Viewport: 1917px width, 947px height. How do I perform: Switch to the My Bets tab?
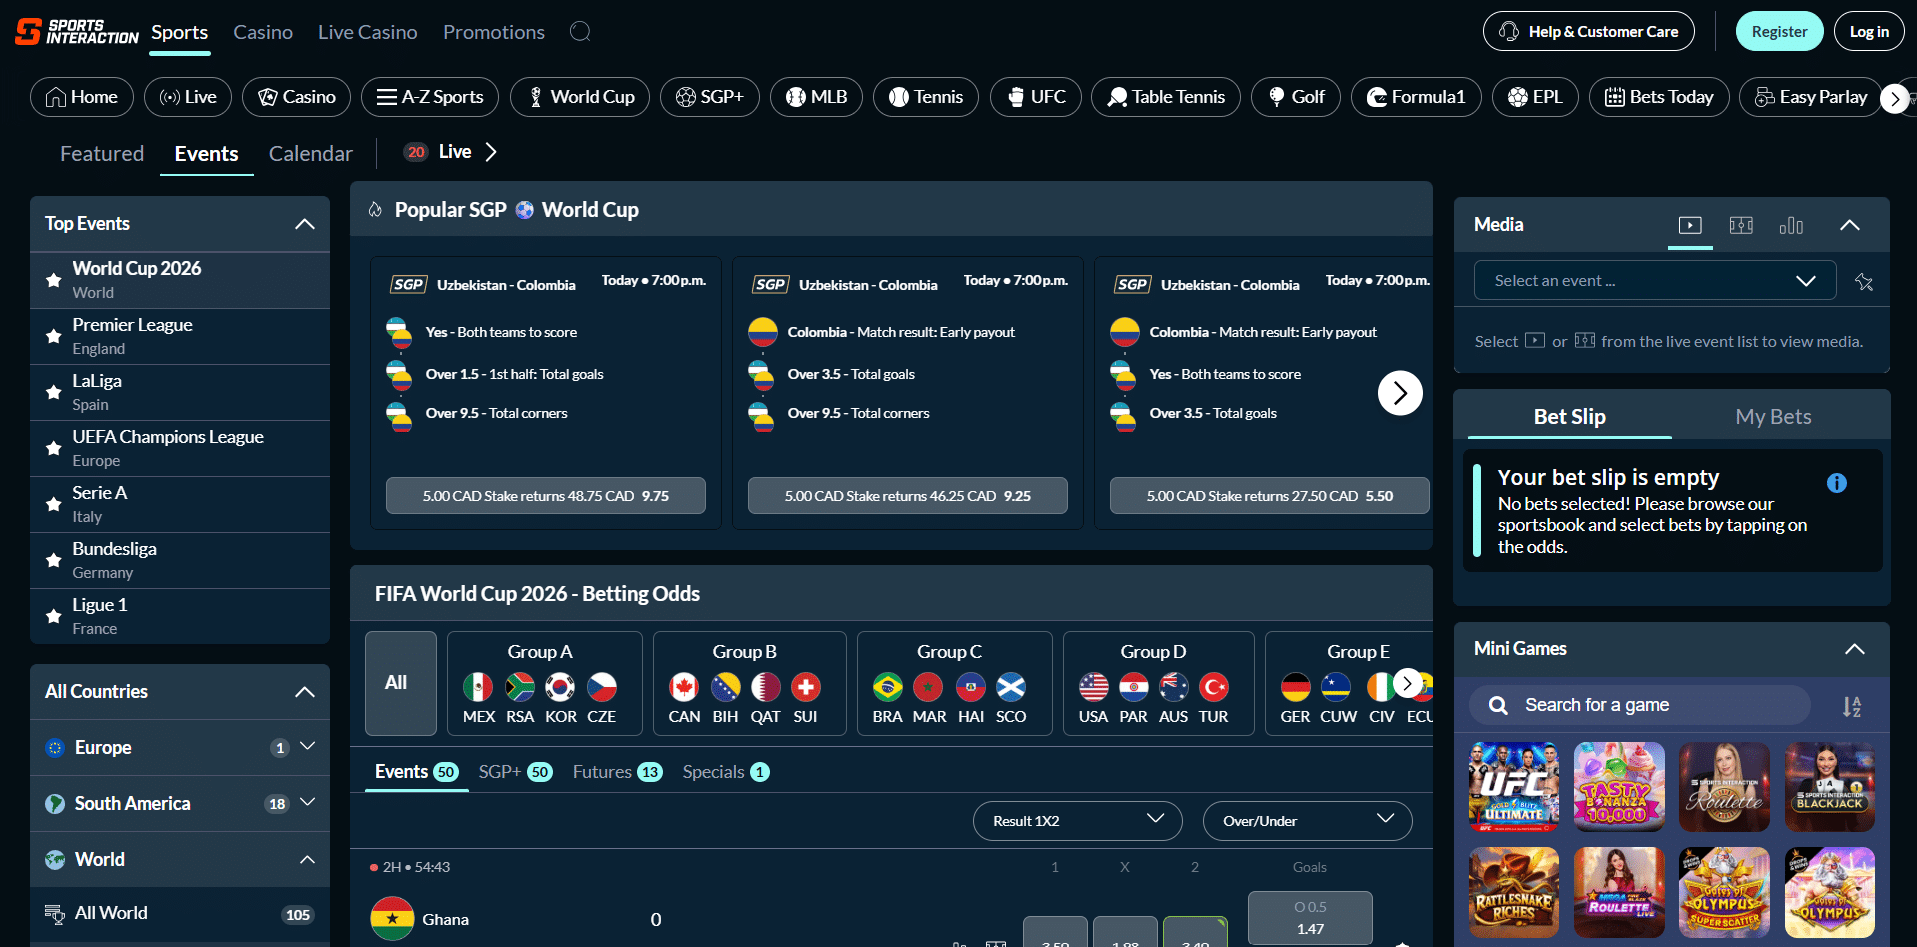coord(1773,417)
